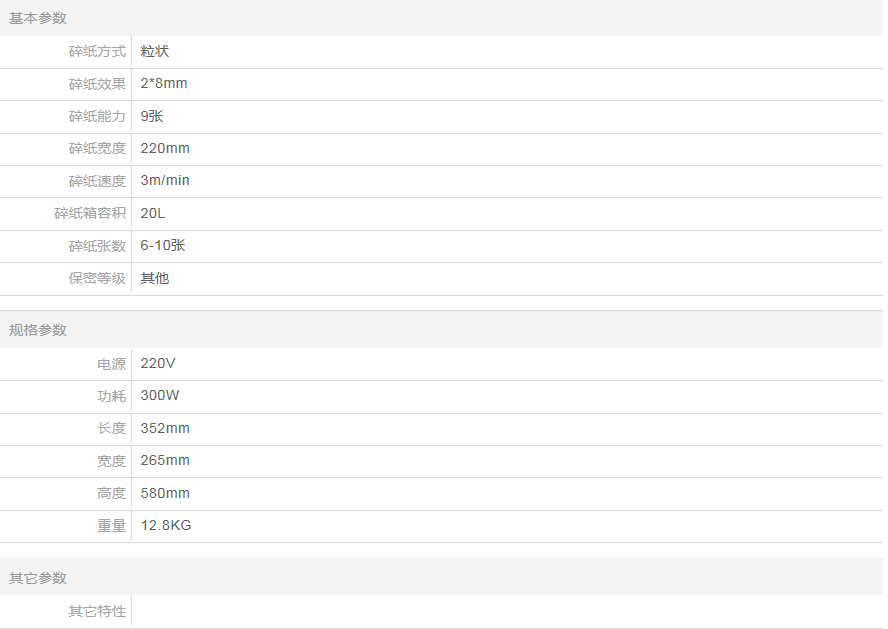Select the 长度 label
The height and width of the screenshot is (629, 888).
111,428
